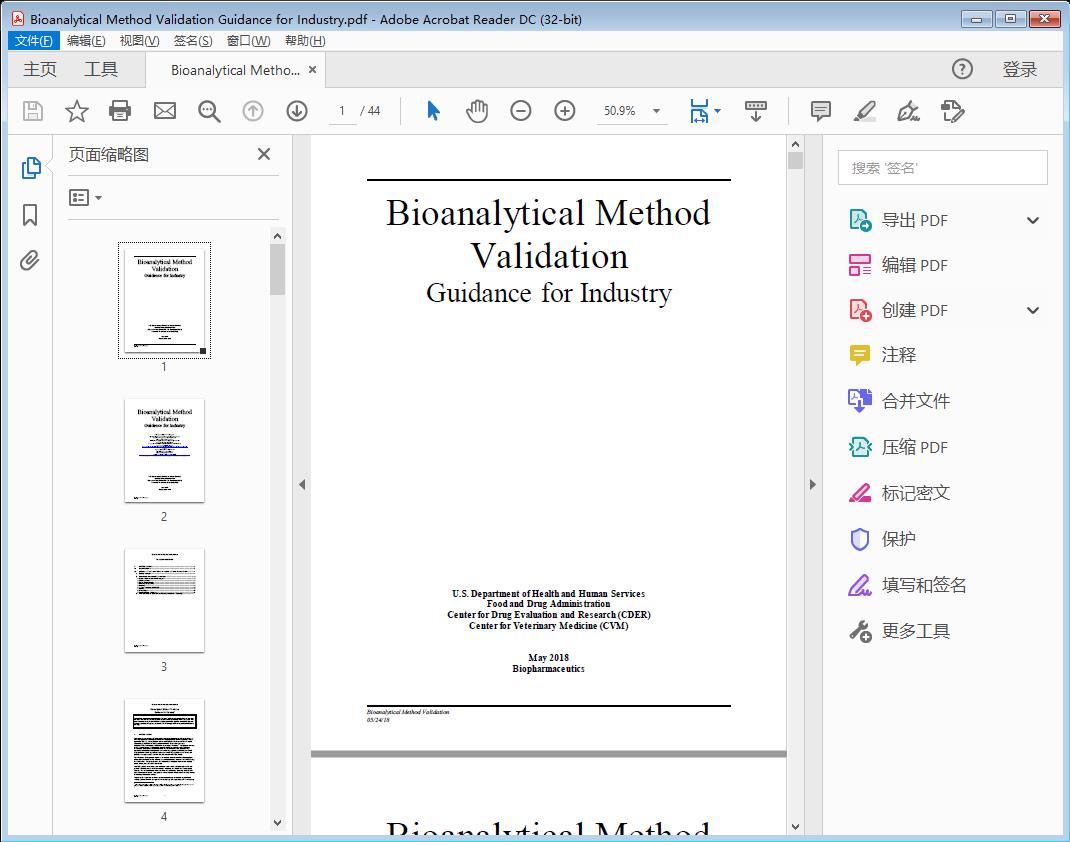The height and width of the screenshot is (842, 1070).
Task: Expand the 导出PDF options chevron
Action: 1032,219
